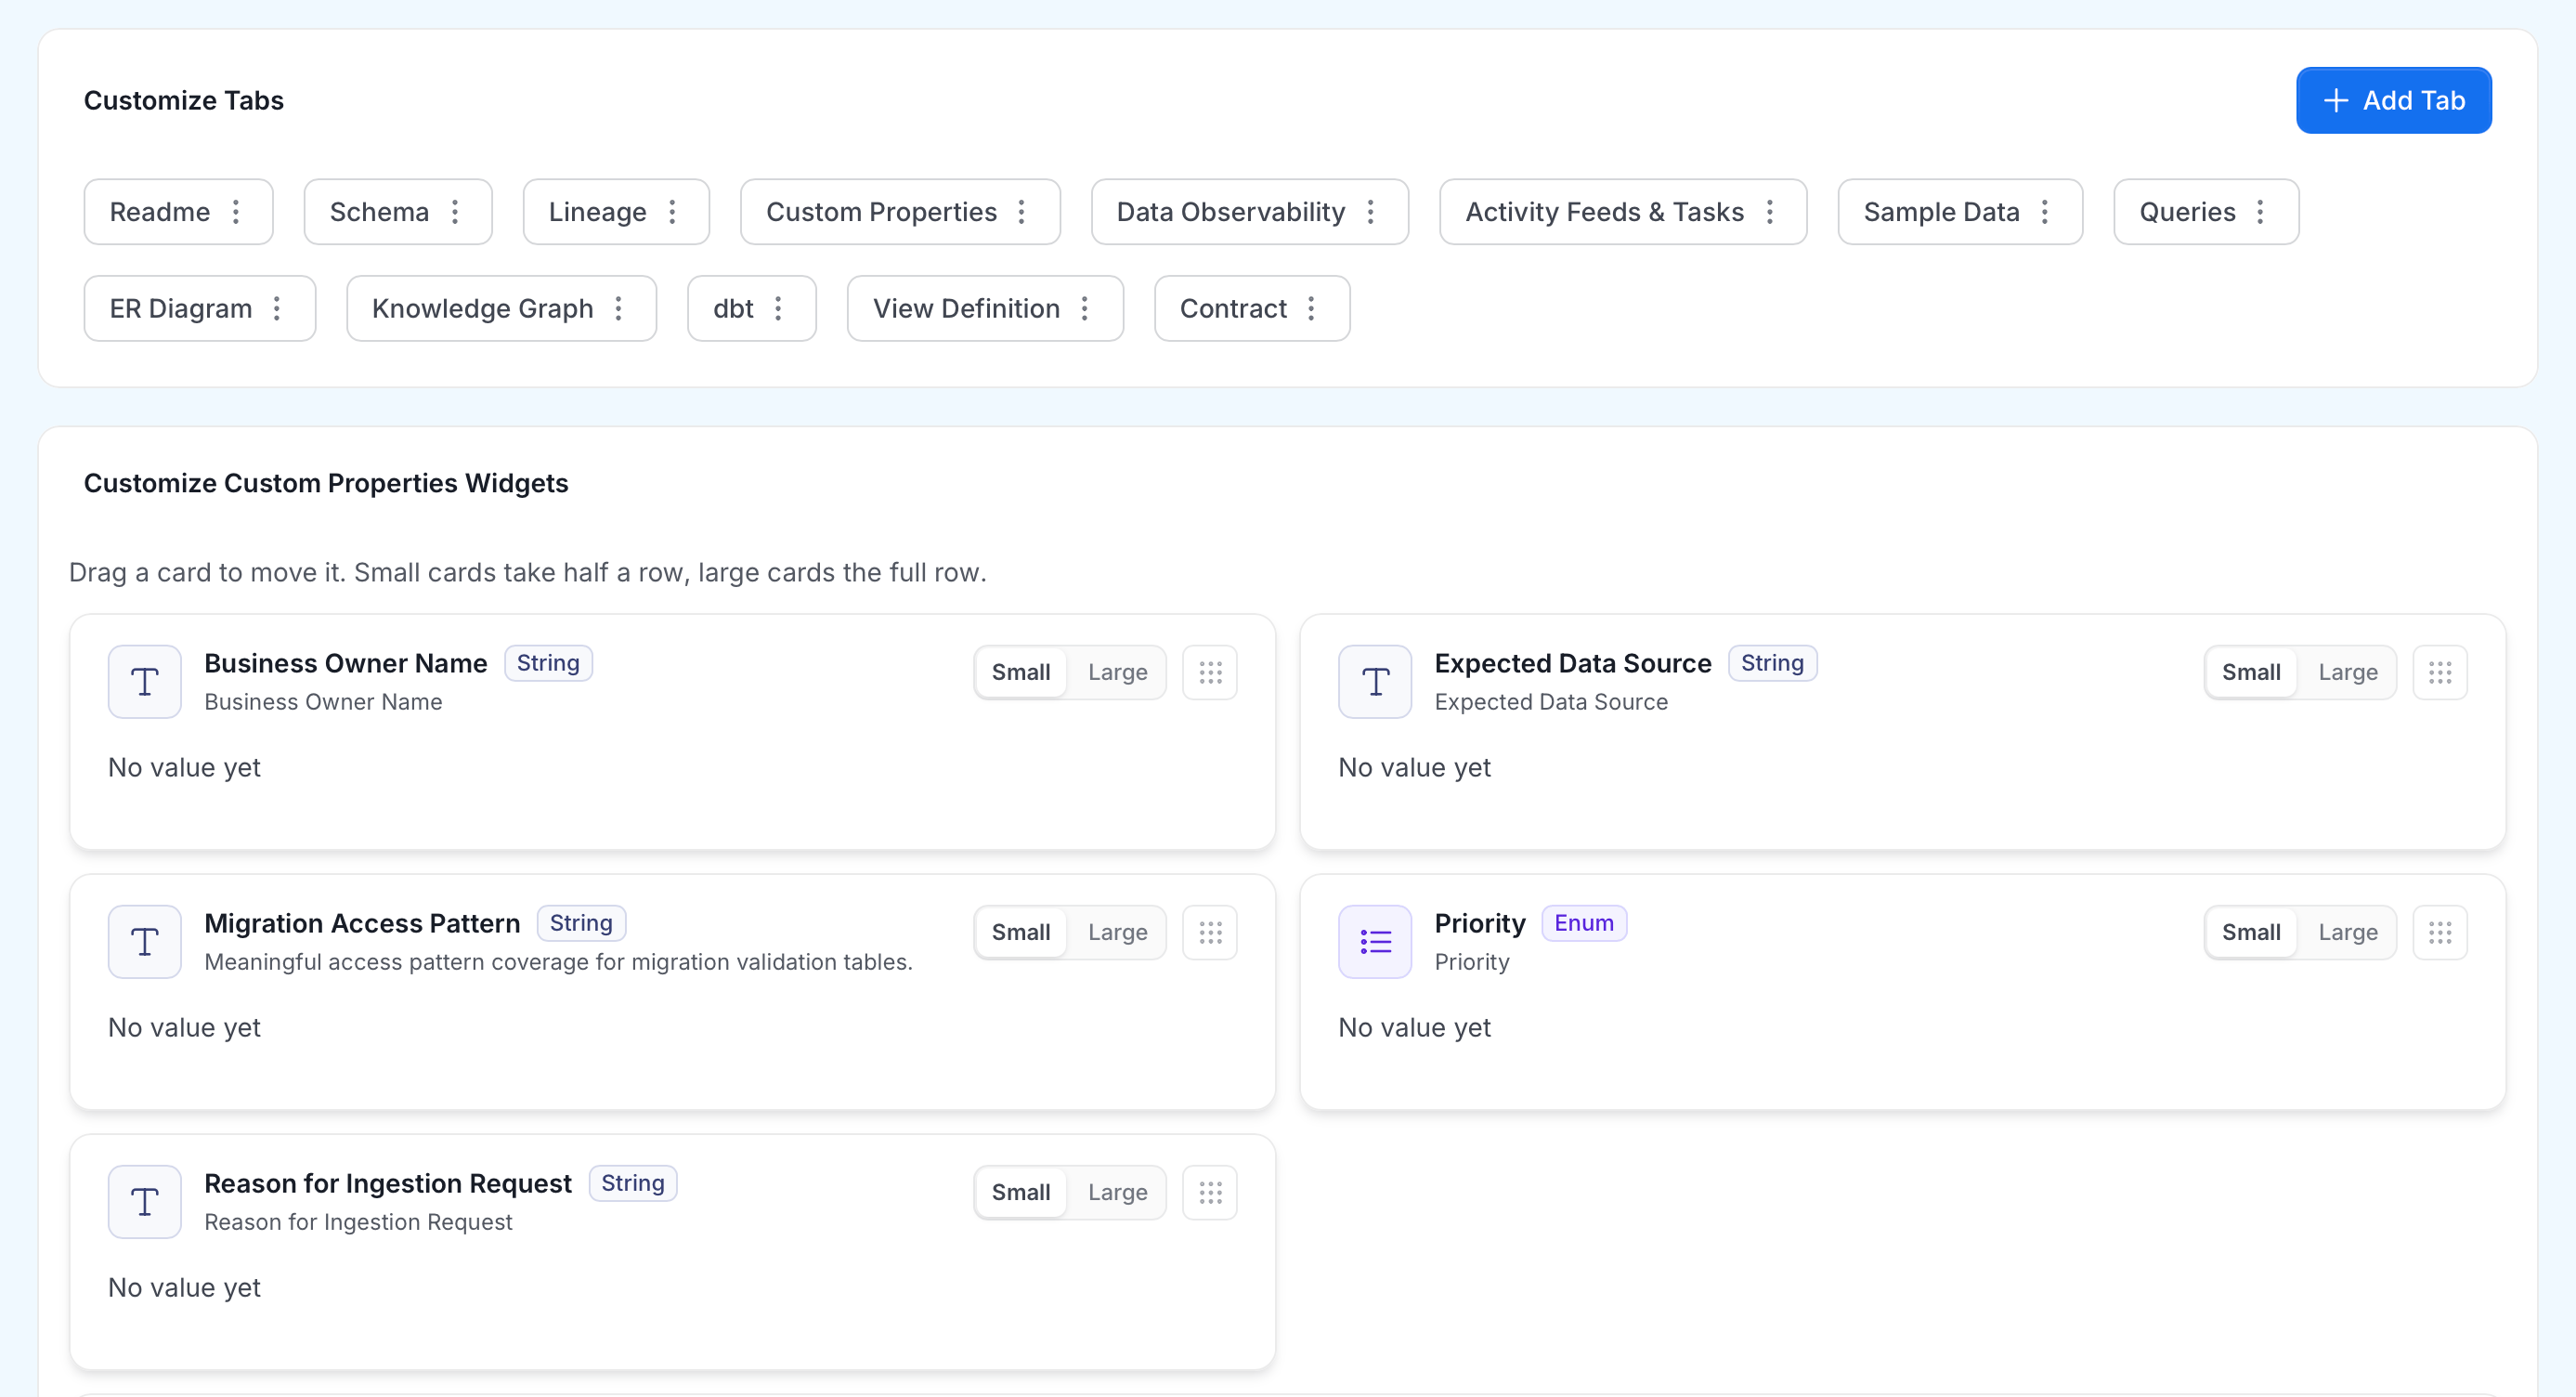
Task: Open the Activity Feeds & Tasks options menu
Action: (x=1770, y=212)
